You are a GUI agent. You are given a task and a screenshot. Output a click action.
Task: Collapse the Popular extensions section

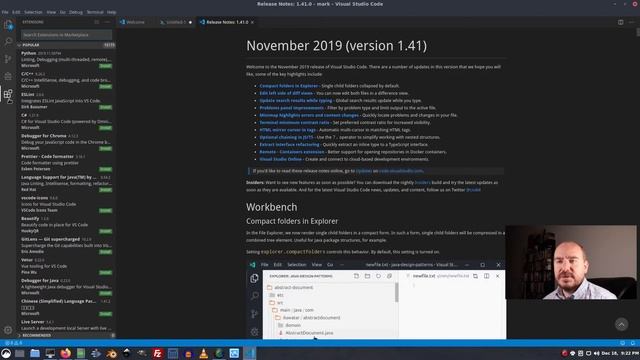[67, 45]
